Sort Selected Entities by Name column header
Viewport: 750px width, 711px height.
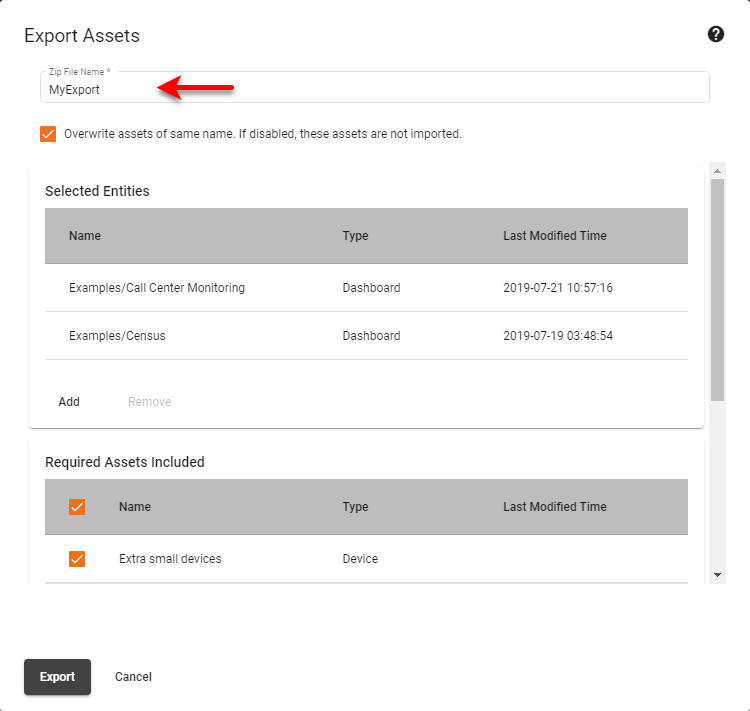click(85, 236)
